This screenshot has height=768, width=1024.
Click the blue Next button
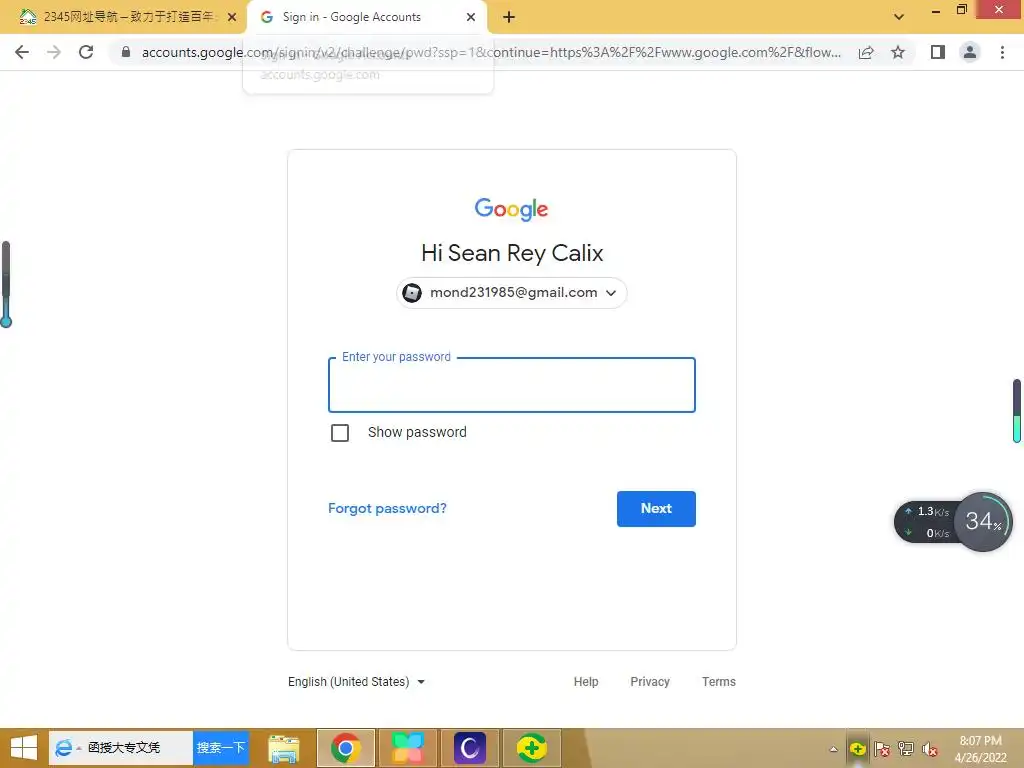(656, 509)
